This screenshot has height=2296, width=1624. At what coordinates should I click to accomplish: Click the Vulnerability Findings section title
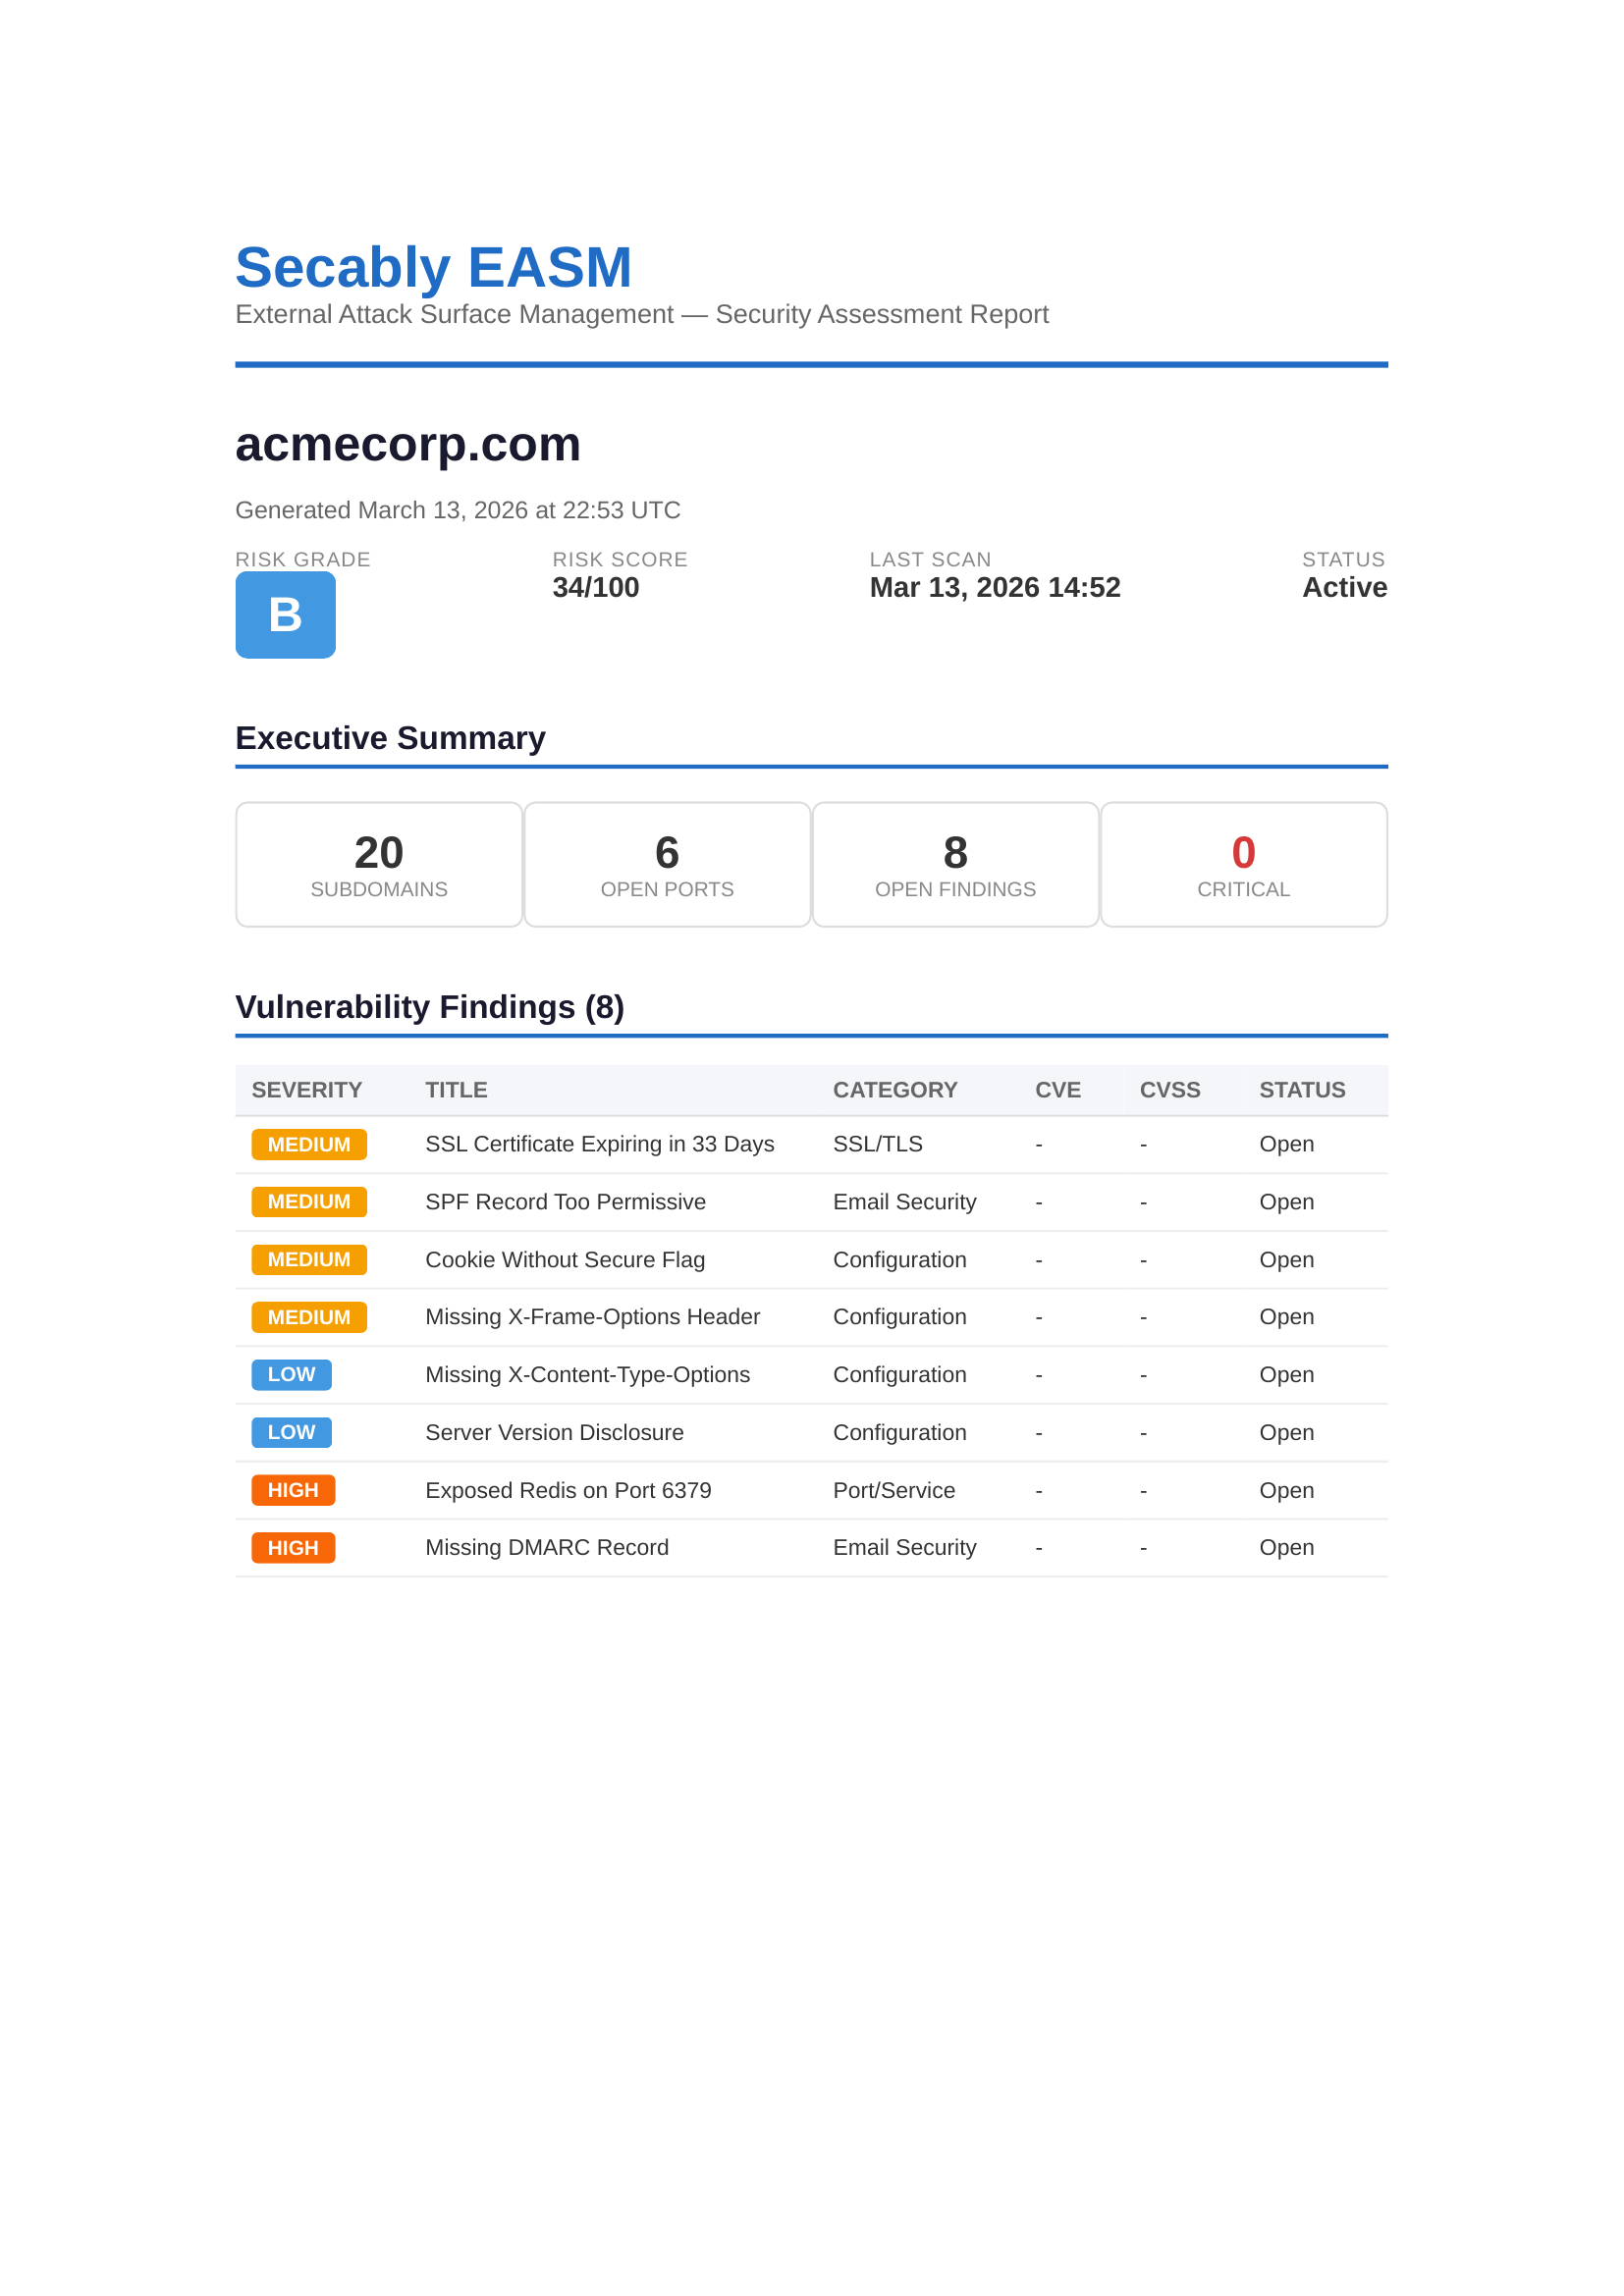tap(429, 1006)
